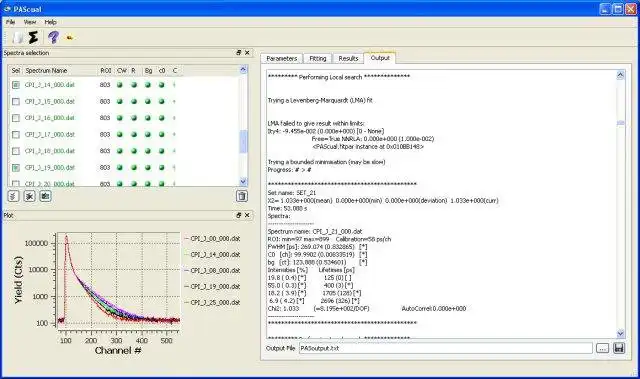Open the File menu
Viewport: 640px width, 379px height.
point(11,22)
